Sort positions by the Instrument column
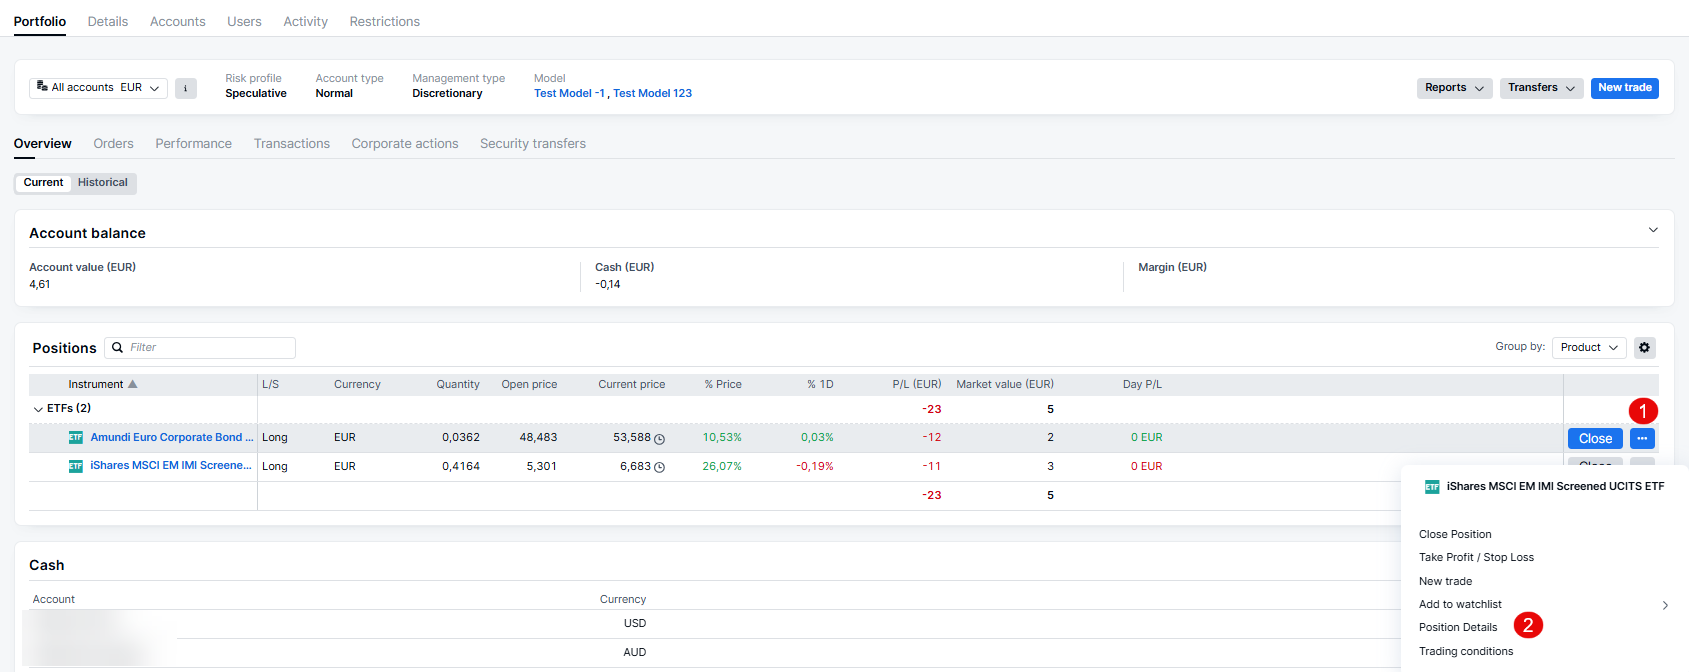 point(96,385)
